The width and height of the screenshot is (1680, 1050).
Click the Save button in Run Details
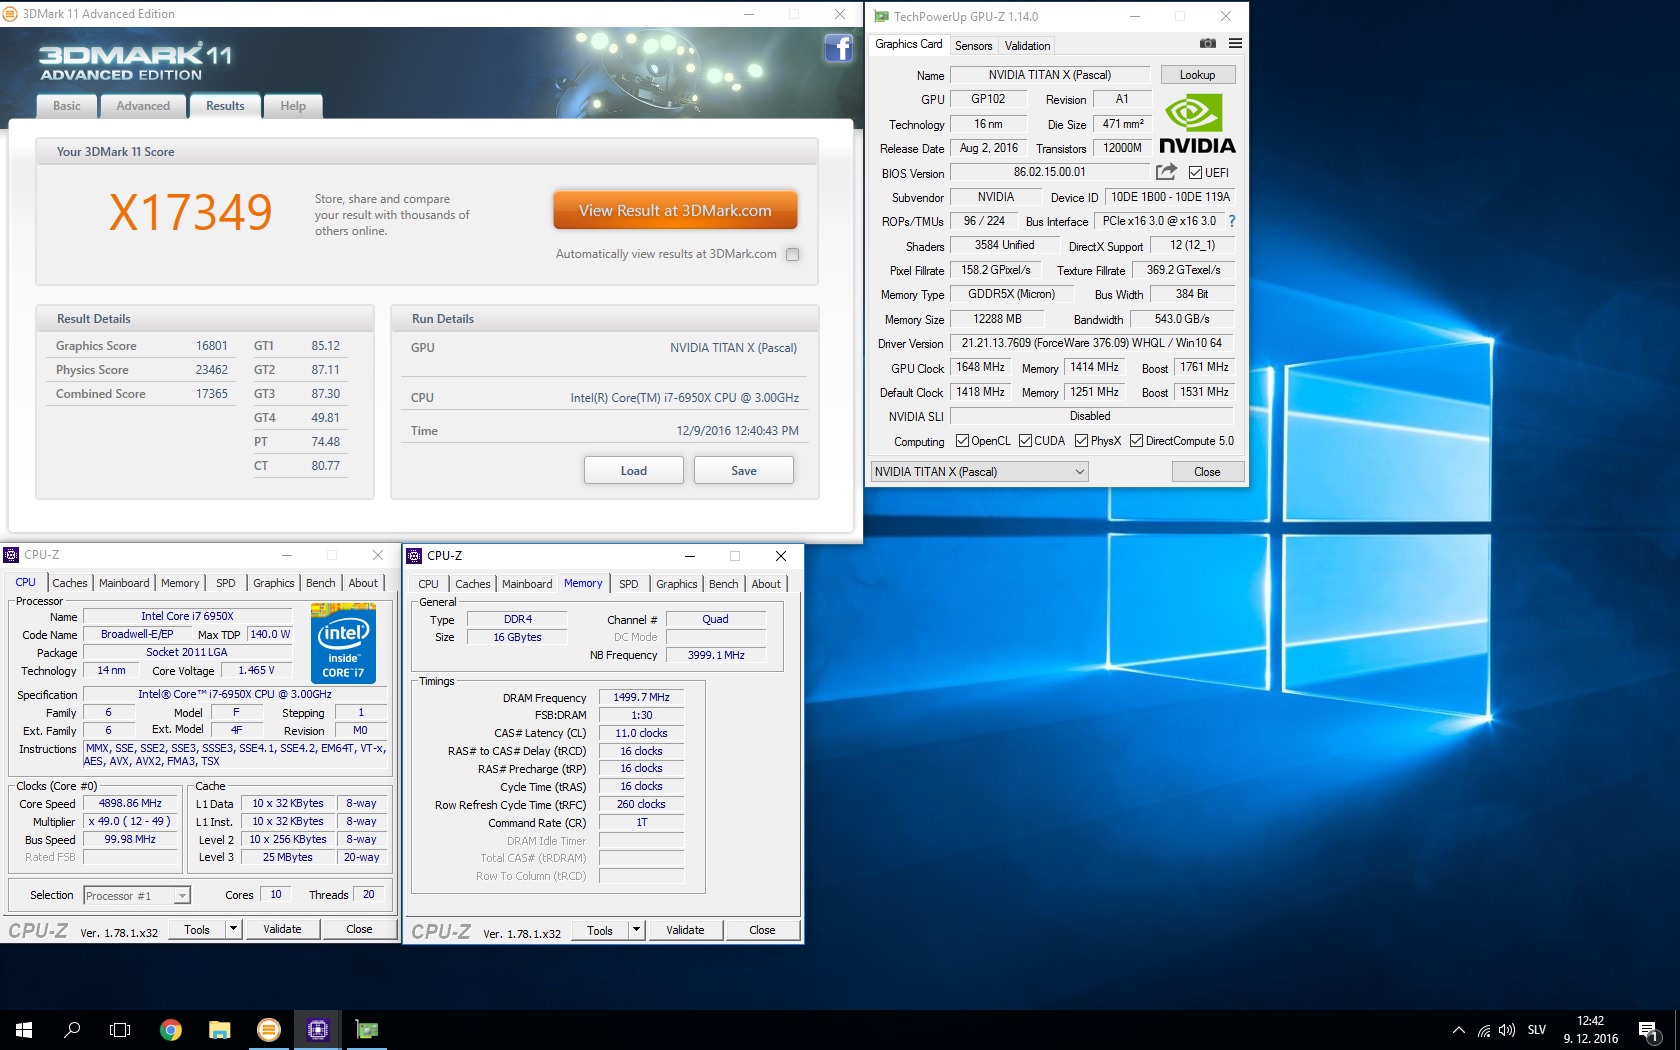[x=744, y=471]
